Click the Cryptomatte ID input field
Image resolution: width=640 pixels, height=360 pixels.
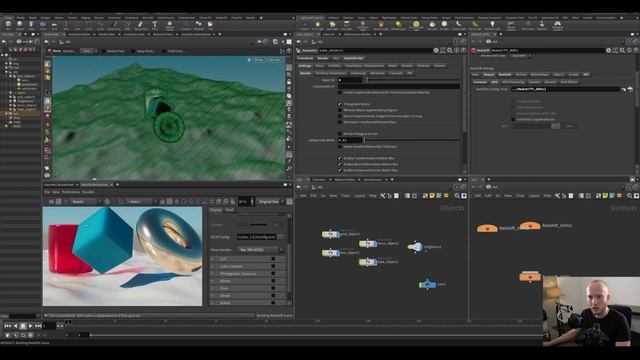click(399, 87)
